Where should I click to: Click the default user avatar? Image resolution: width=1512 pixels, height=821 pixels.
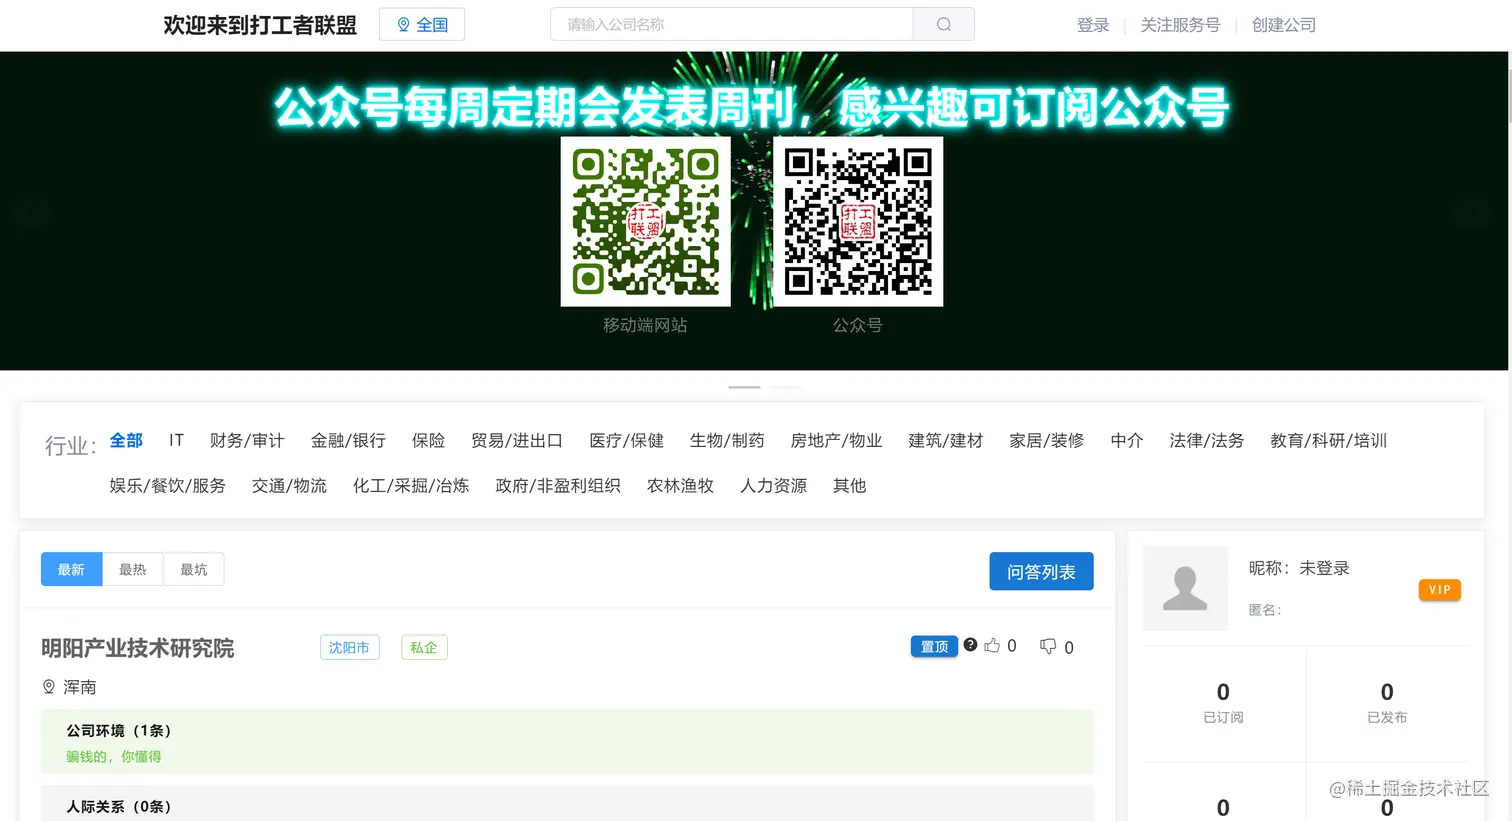tap(1185, 587)
